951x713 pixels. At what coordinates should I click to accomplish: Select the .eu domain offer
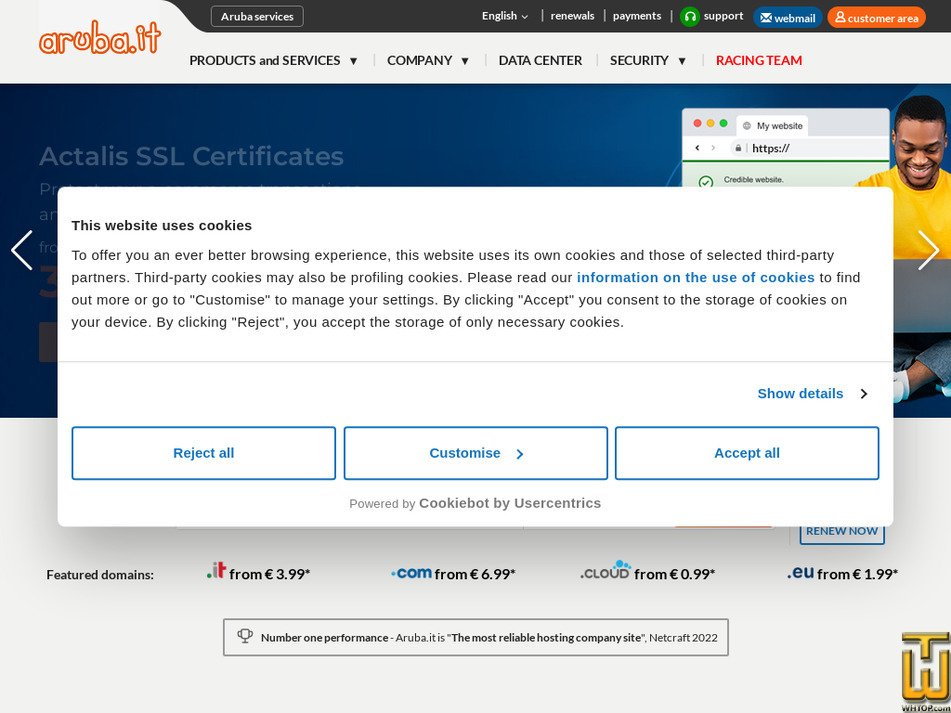click(x=842, y=574)
